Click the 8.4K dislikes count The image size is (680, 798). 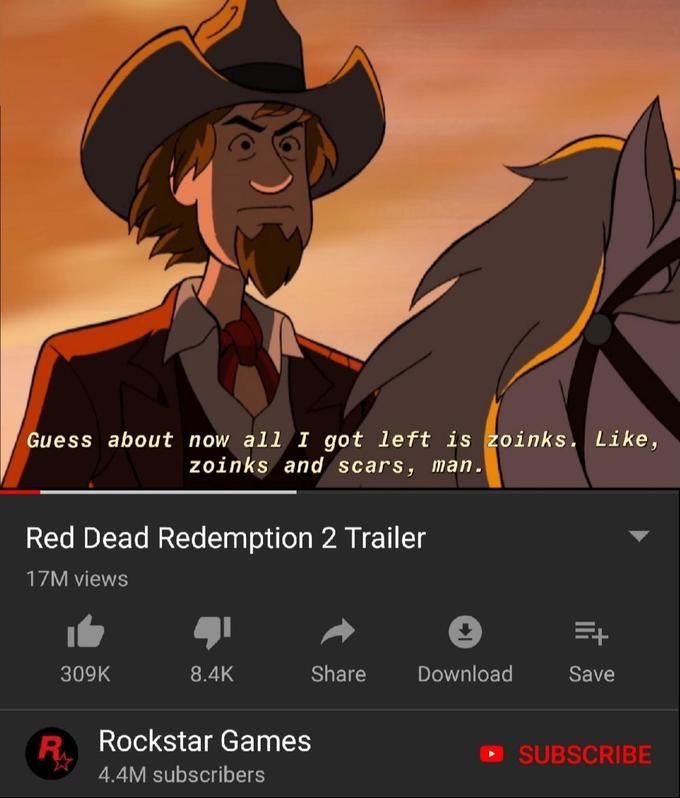(212, 674)
